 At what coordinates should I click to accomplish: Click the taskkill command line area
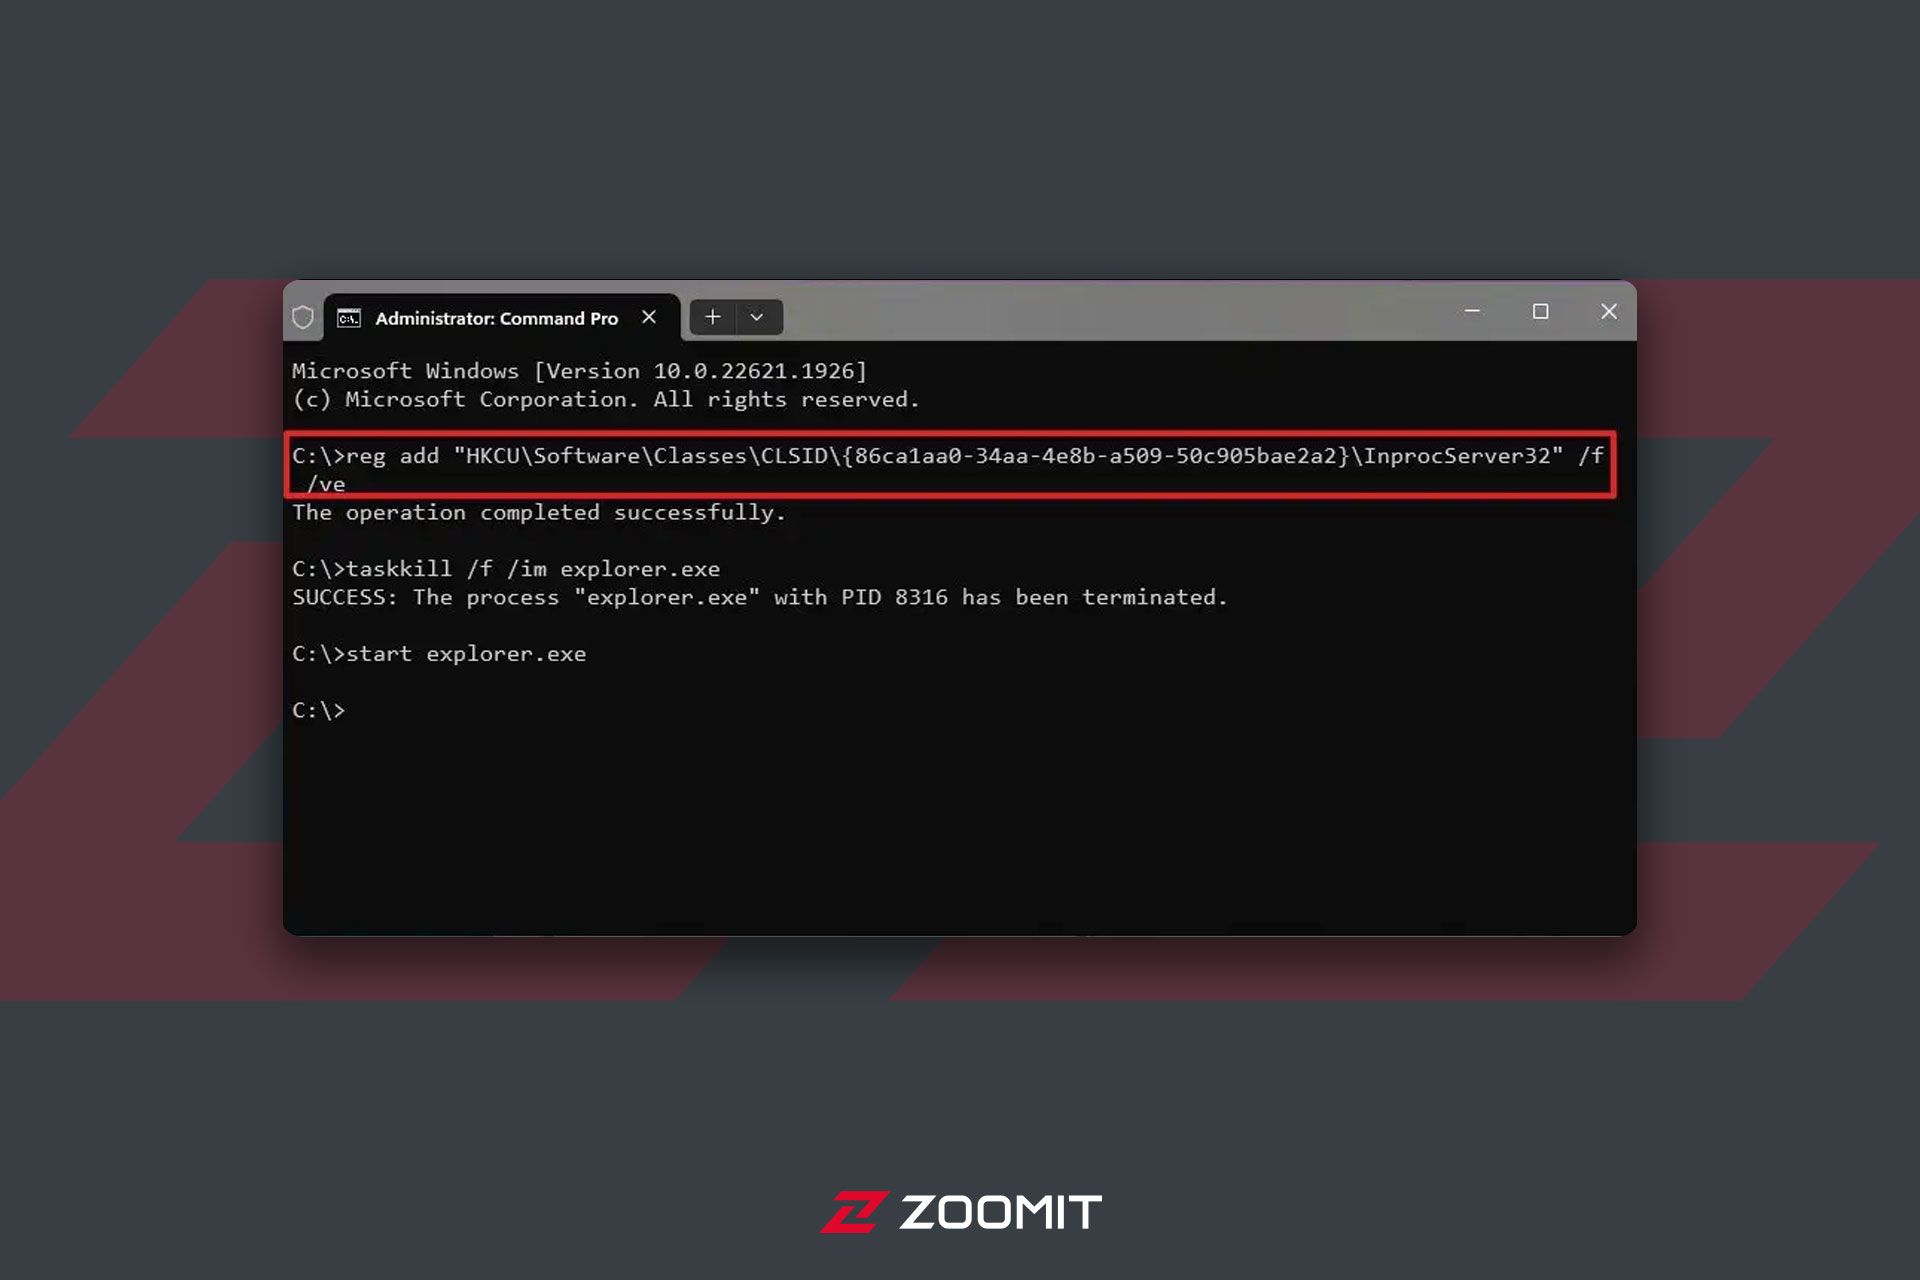(506, 569)
